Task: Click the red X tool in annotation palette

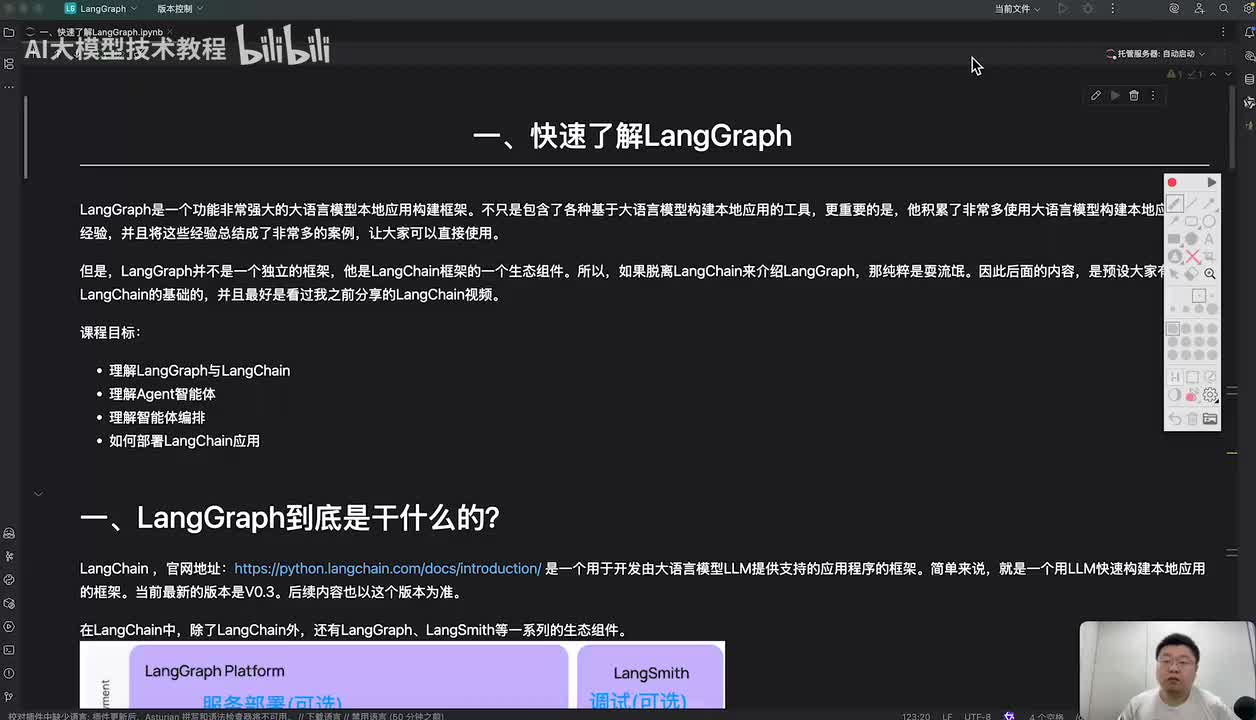Action: coord(1192,257)
